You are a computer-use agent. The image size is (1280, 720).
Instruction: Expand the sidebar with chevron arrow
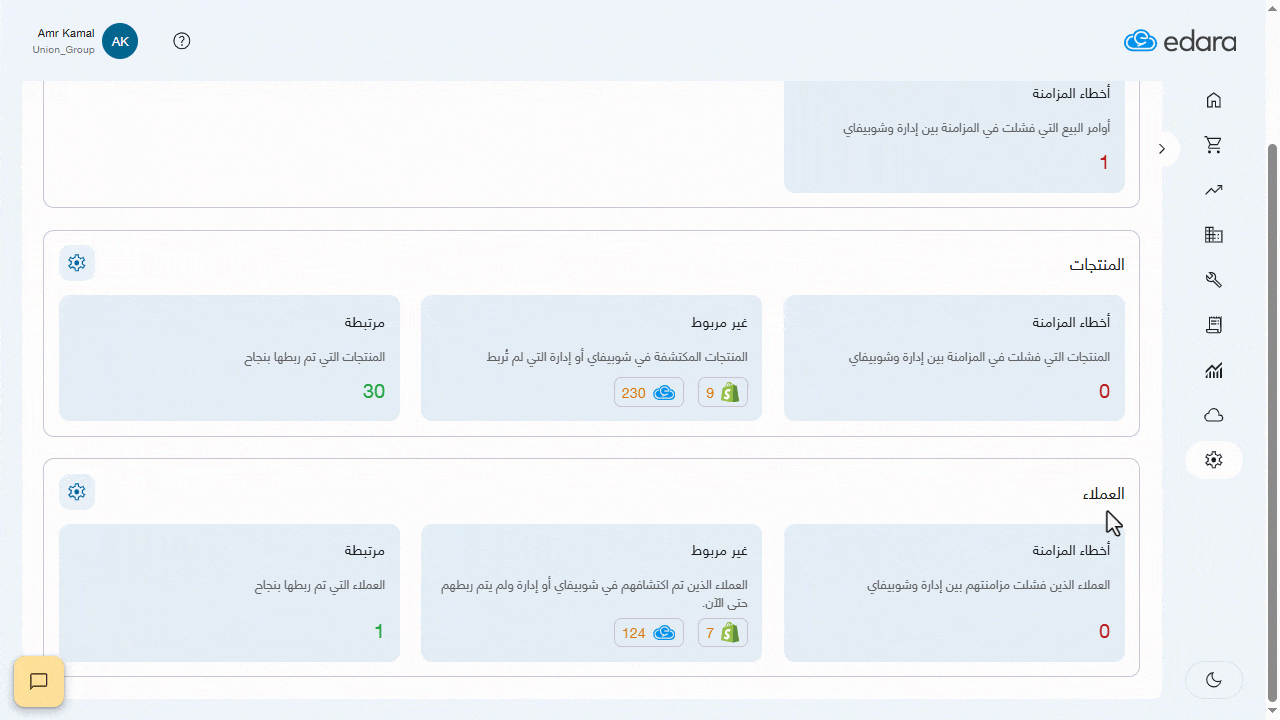click(x=1162, y=149)
